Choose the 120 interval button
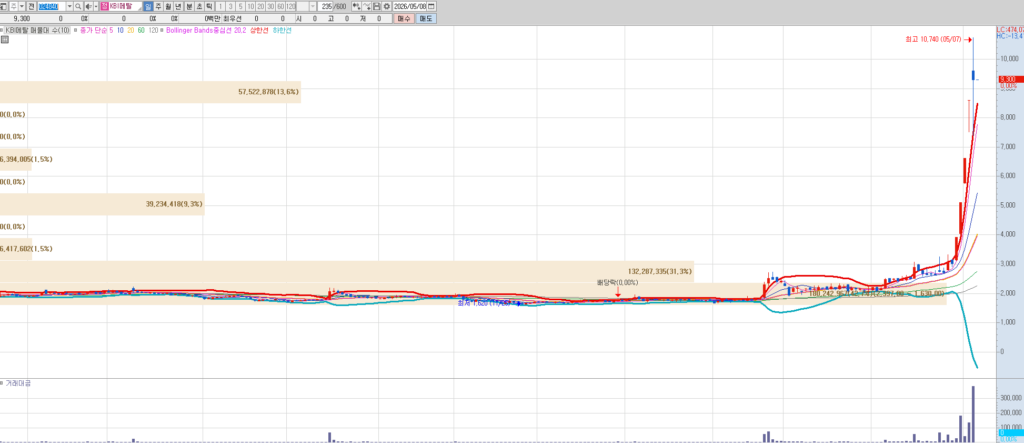The width and height of the screenshot is (1024, 443). (291, 6)
